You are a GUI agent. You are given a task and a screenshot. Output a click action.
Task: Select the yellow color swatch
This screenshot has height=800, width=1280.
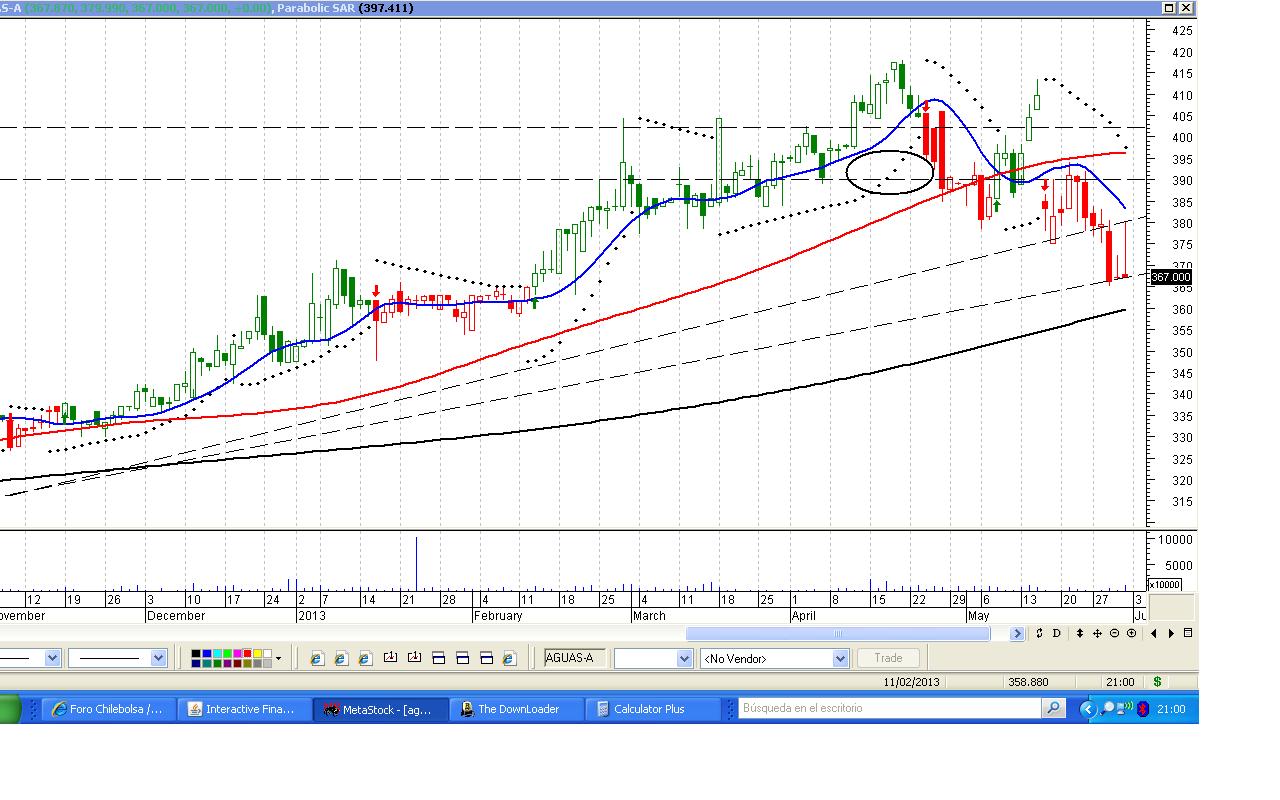(257, 654)
